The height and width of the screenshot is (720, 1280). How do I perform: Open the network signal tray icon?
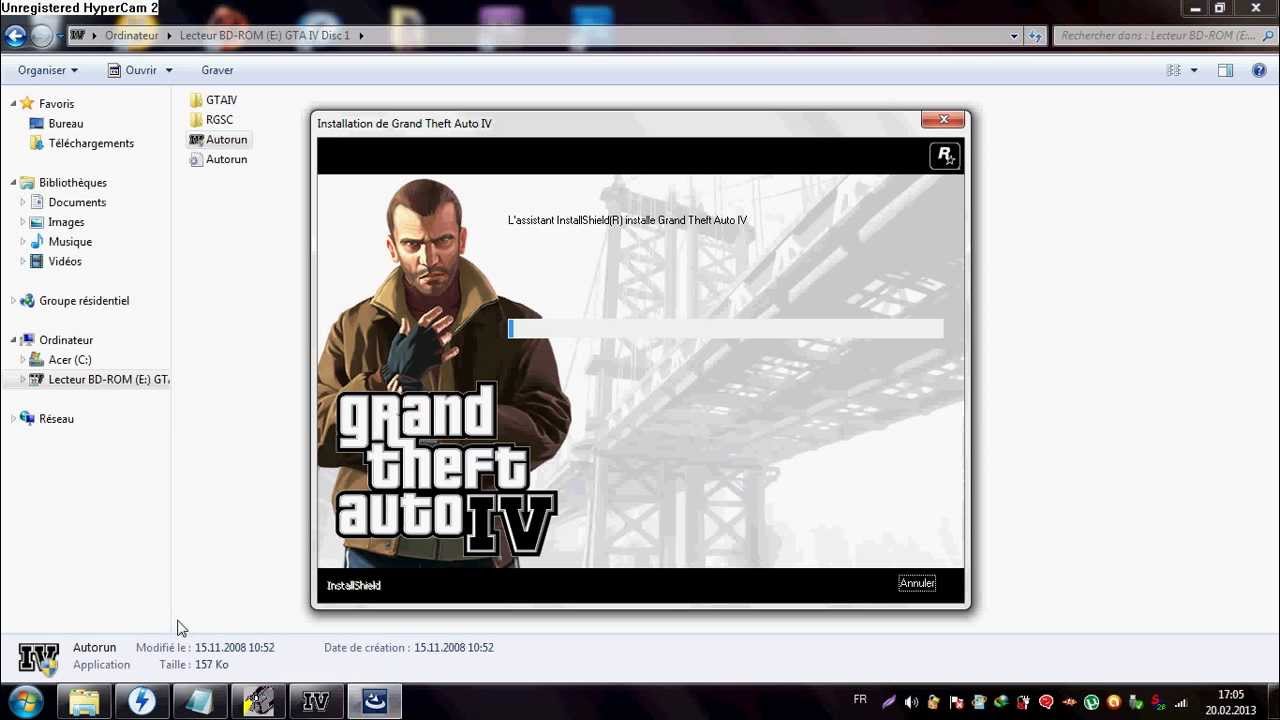pos(1181,703)
